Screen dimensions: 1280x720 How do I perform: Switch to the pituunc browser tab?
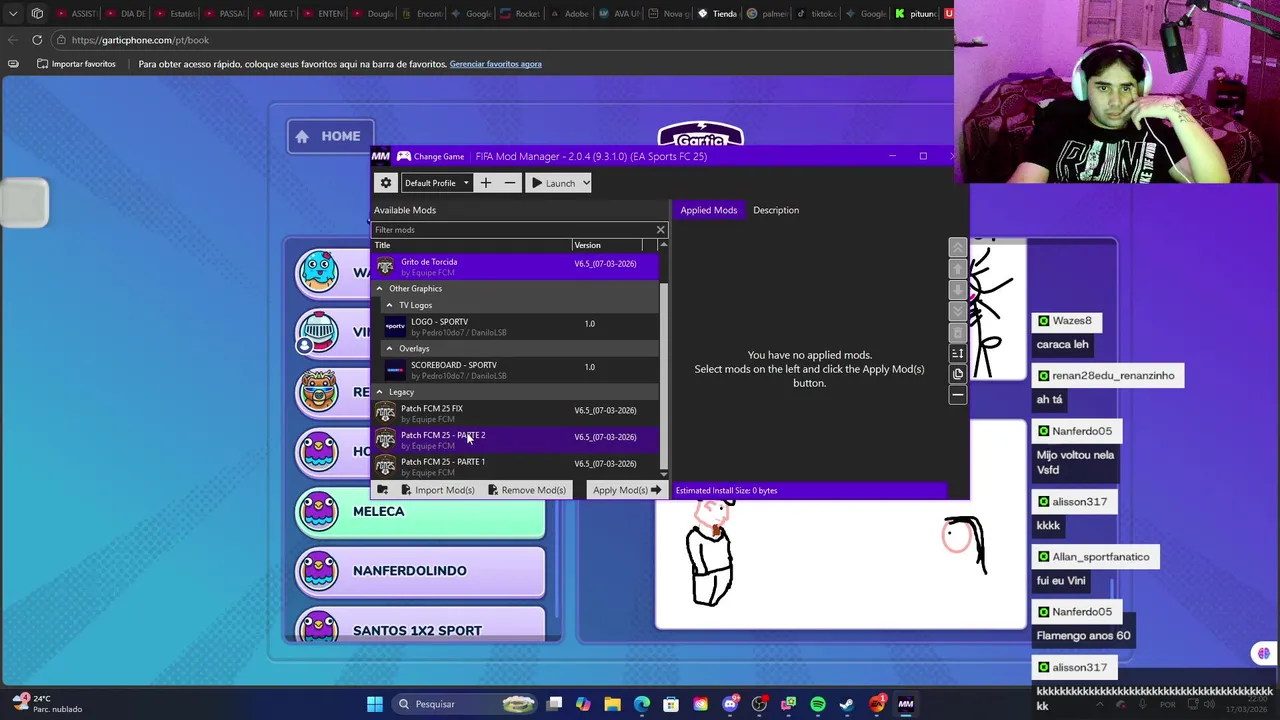[x=915, y=14]
